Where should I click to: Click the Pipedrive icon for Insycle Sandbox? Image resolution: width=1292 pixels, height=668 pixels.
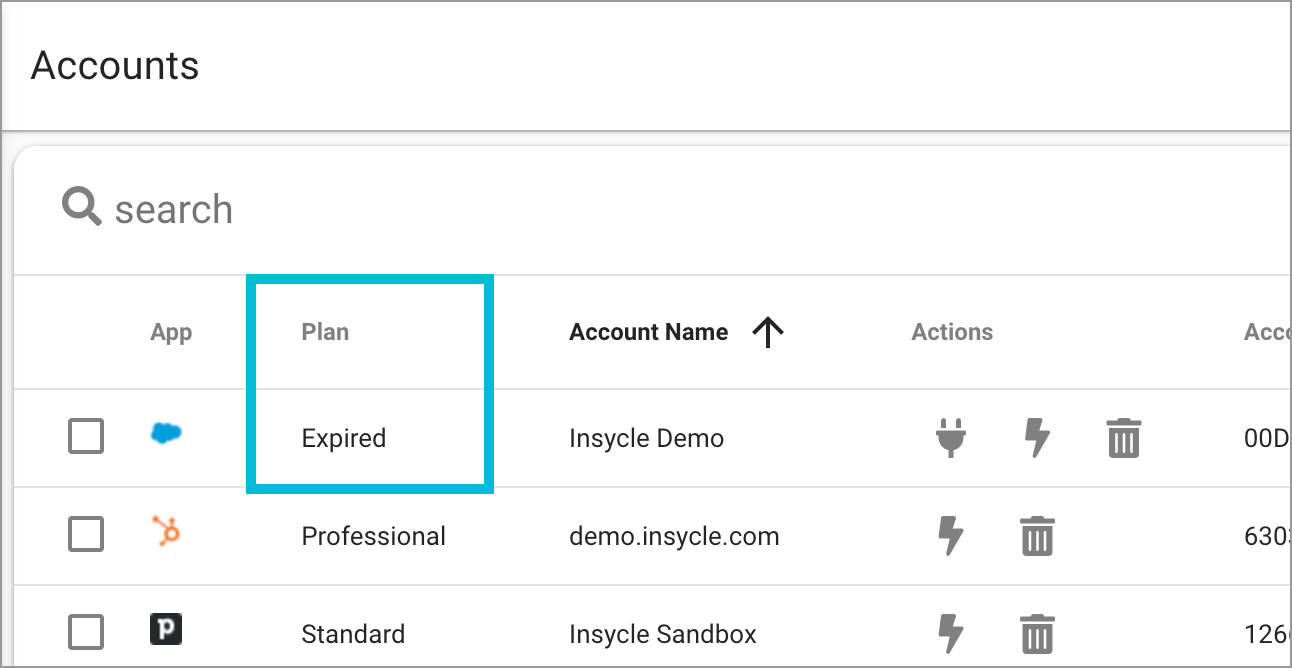click(166, 631)
